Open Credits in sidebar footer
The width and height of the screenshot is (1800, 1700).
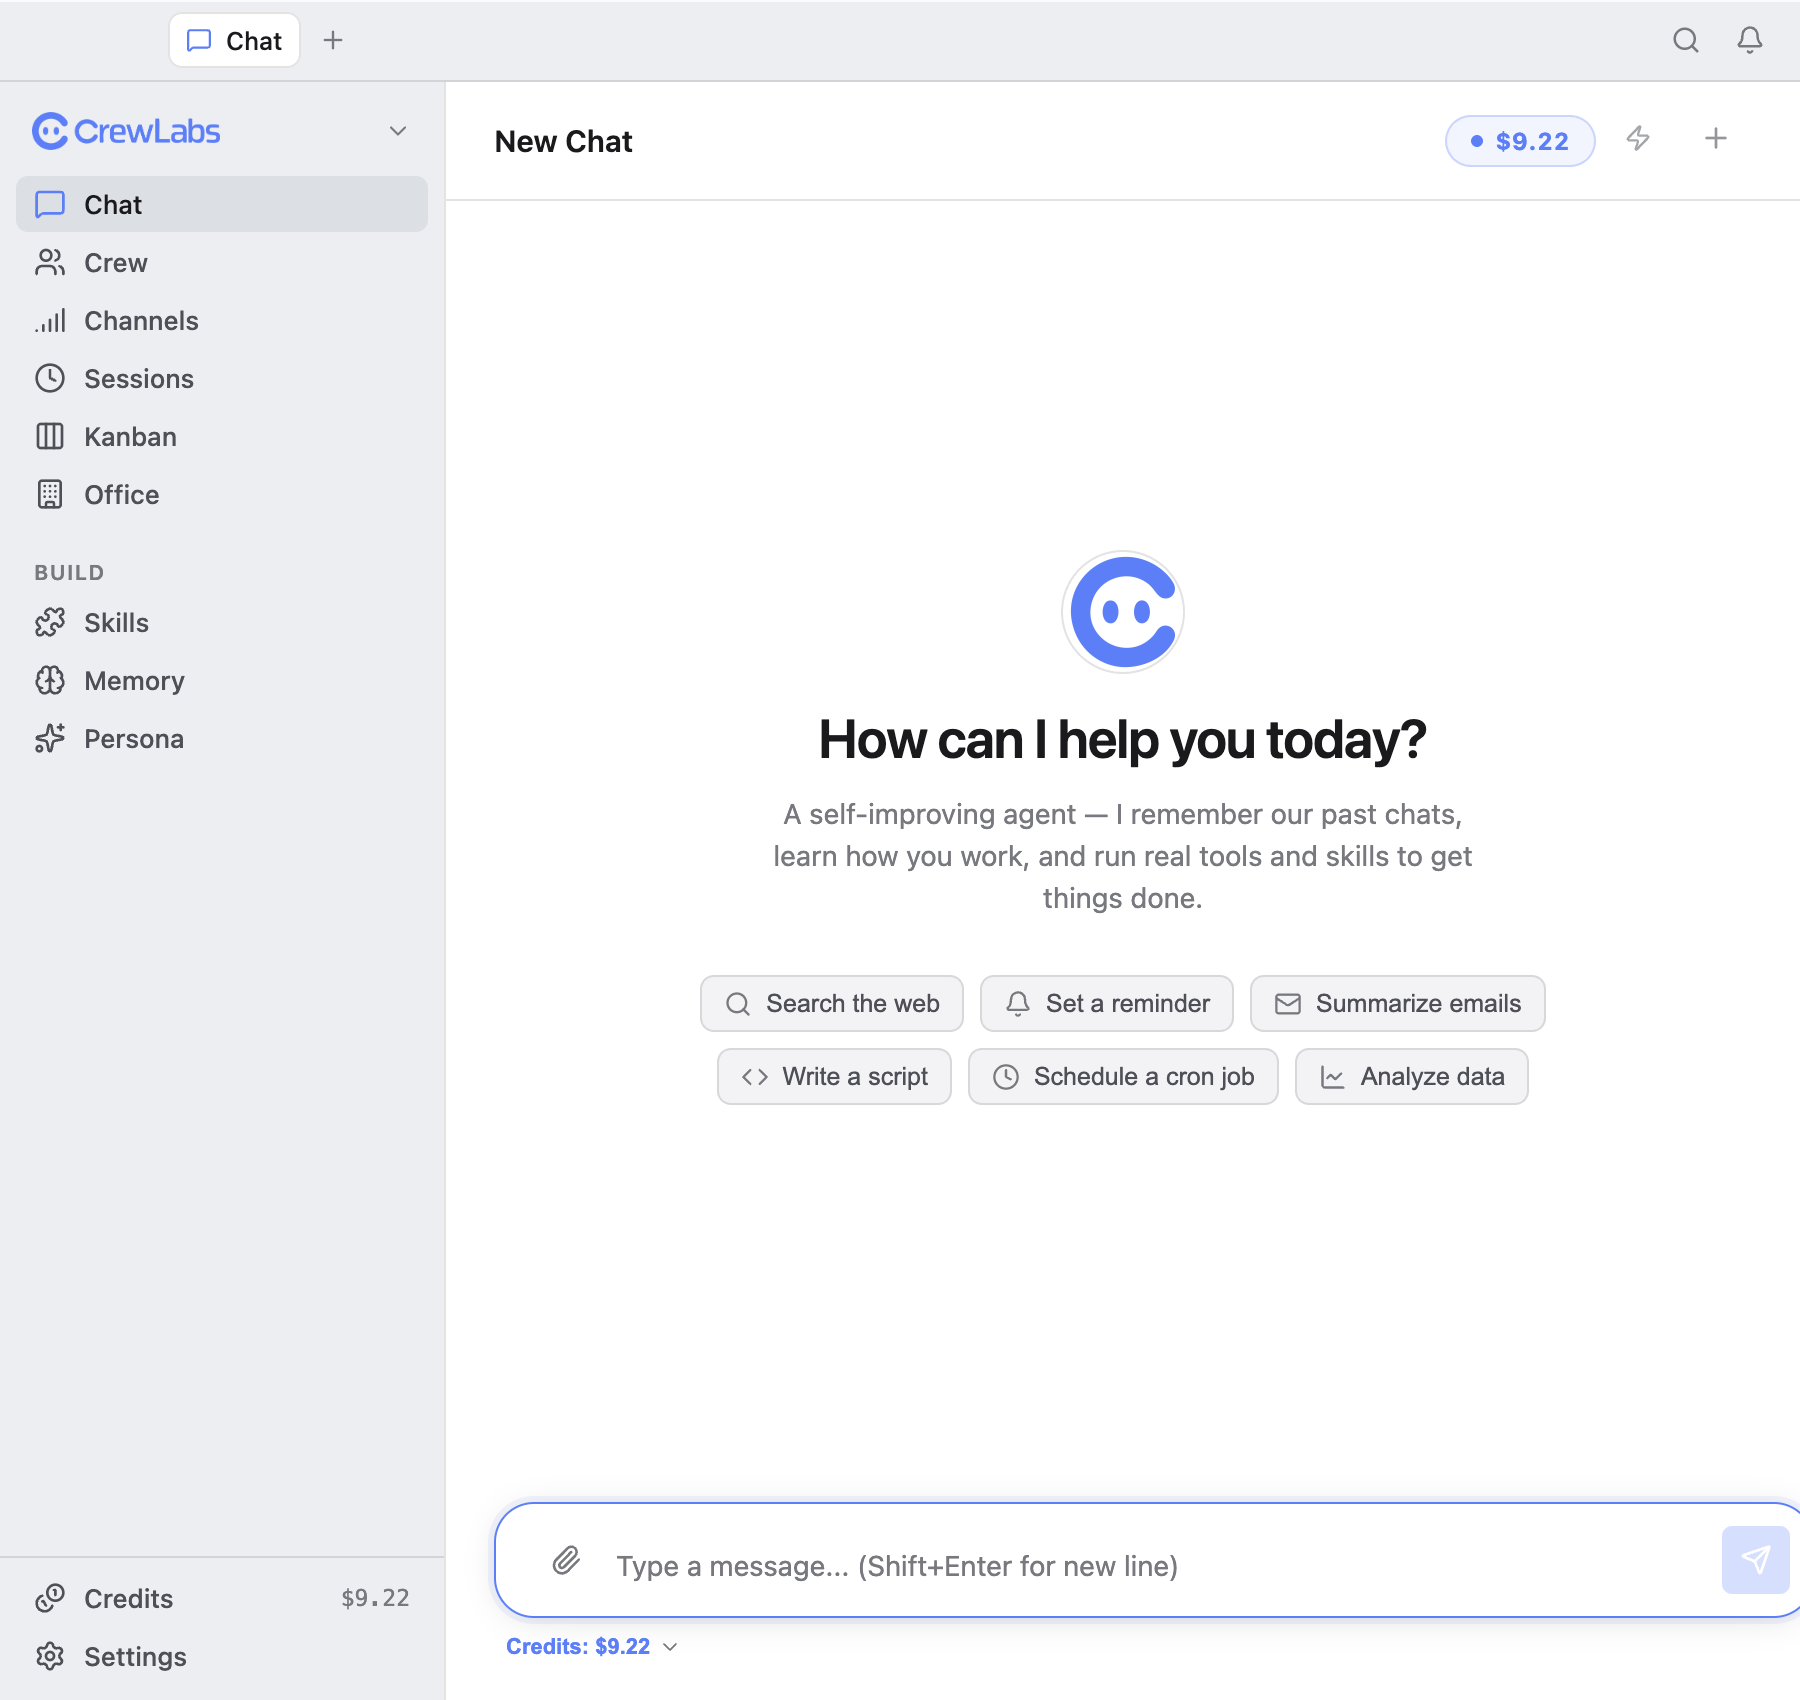click(x=222, y=1598)
